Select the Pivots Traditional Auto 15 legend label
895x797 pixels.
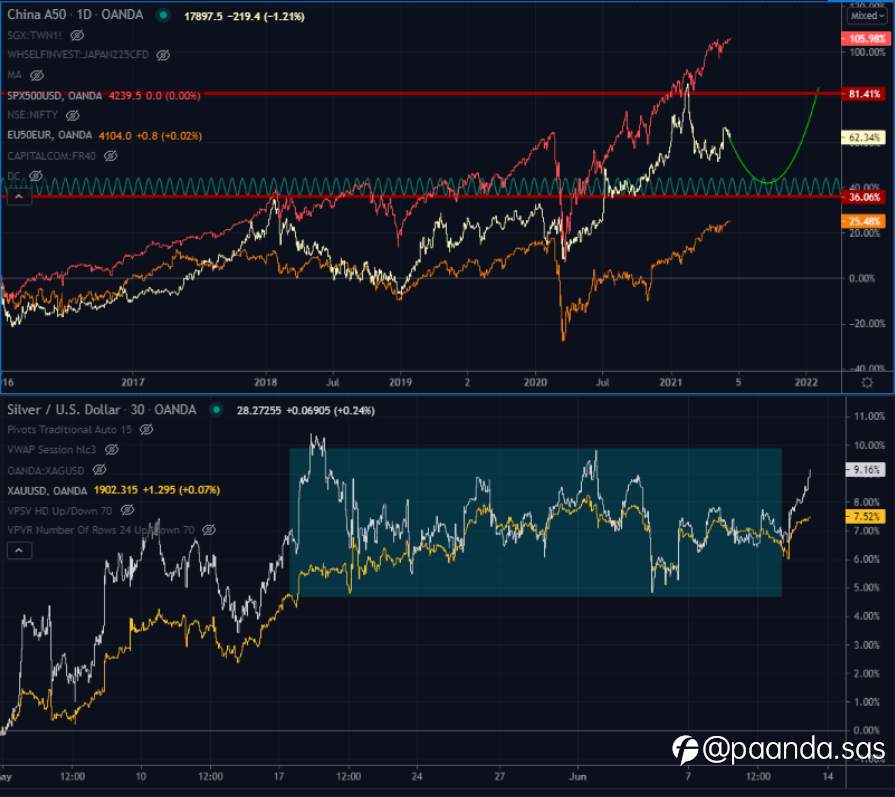[70, 429]
